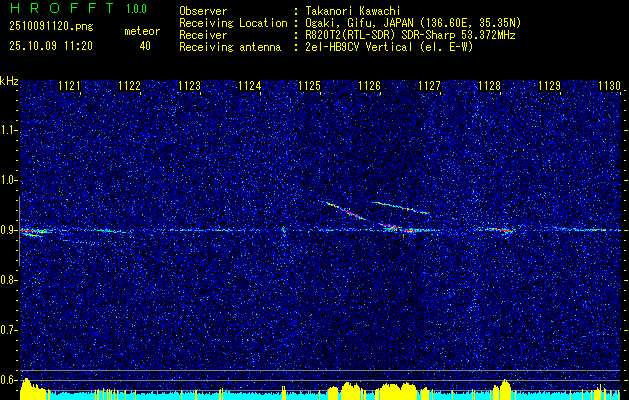This screenshot has height=400, width=629.
Task: Click the Receiver label
Action: 203,35
